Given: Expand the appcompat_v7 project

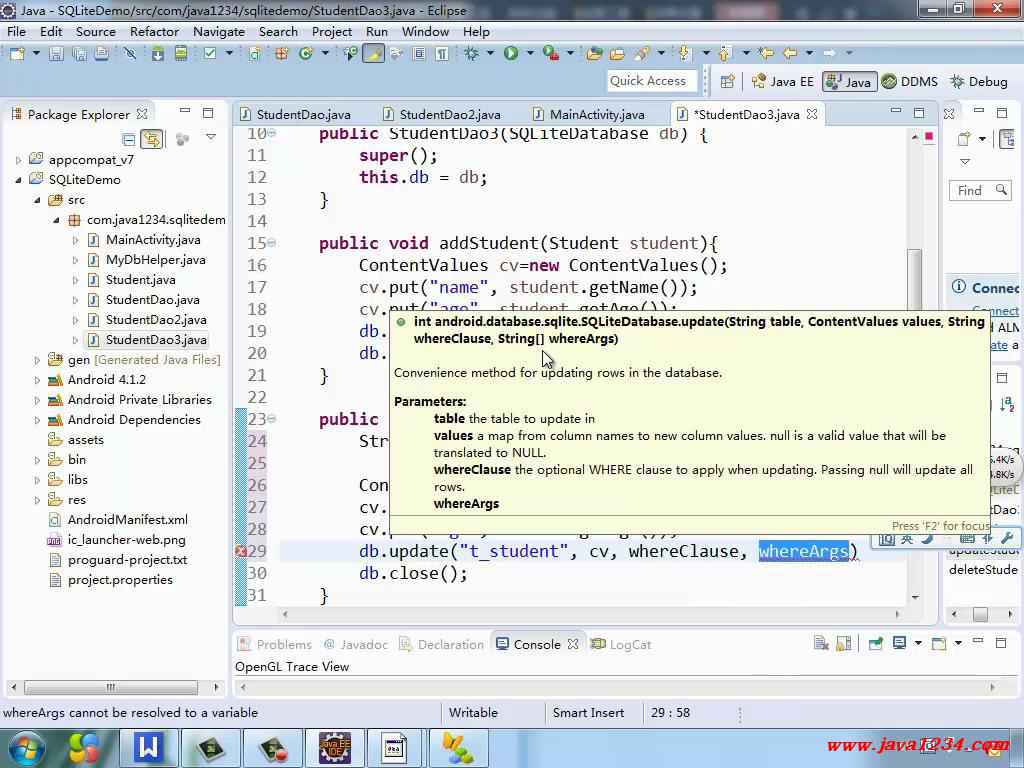Looking at the screenshot, I should pos(18,160).
